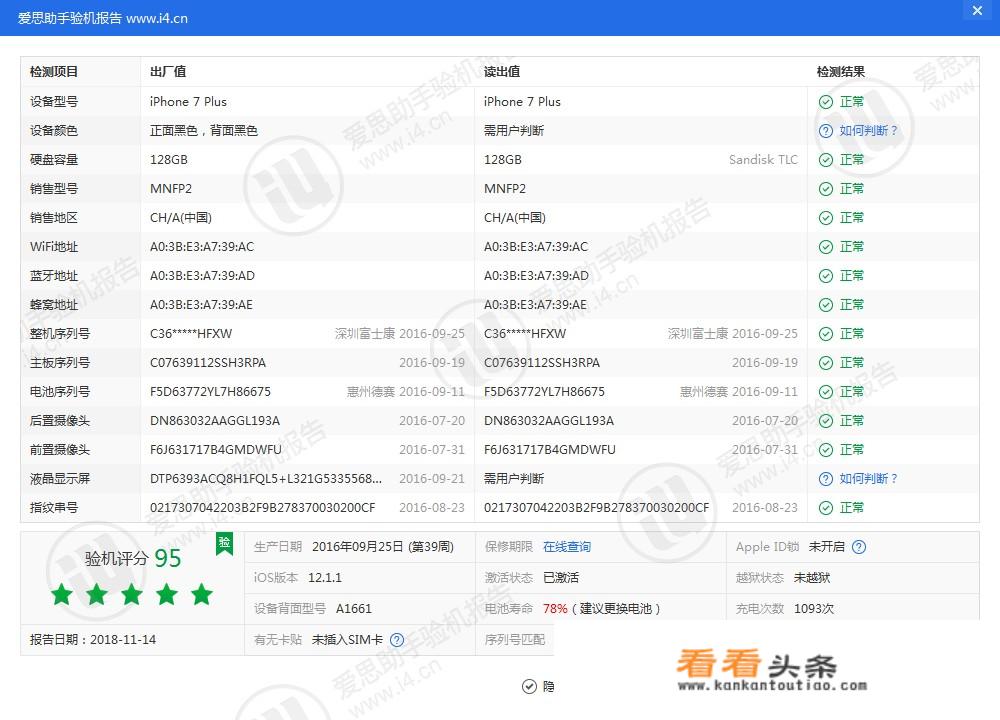
Task: Click green check icon in 指纹串号 row
Action: pos(826,508)
